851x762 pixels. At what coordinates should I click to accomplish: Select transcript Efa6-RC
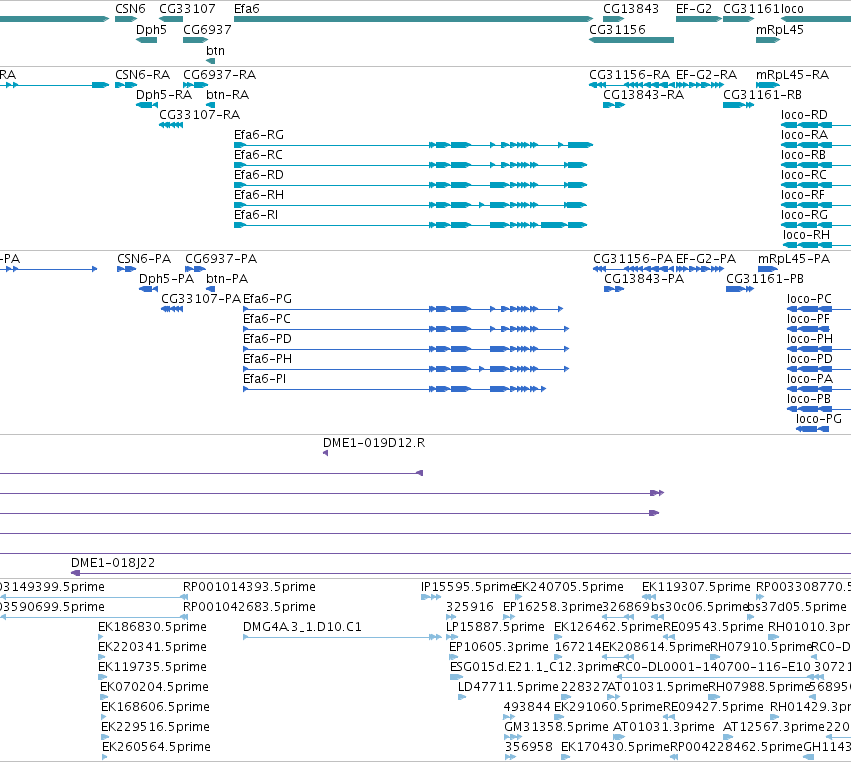coord(410,165)
